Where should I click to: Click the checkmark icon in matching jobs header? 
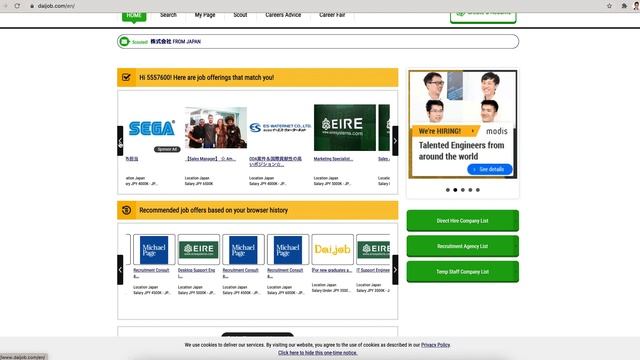(x=126, y=77)
